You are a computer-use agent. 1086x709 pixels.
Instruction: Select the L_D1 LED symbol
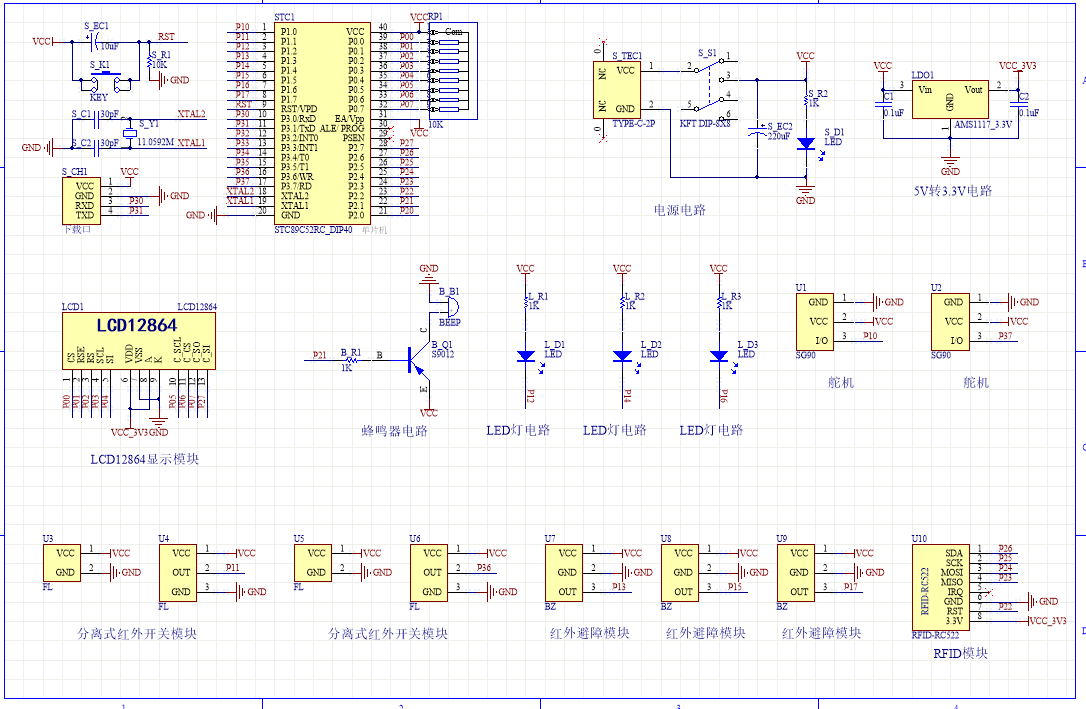tap(525, 355)
